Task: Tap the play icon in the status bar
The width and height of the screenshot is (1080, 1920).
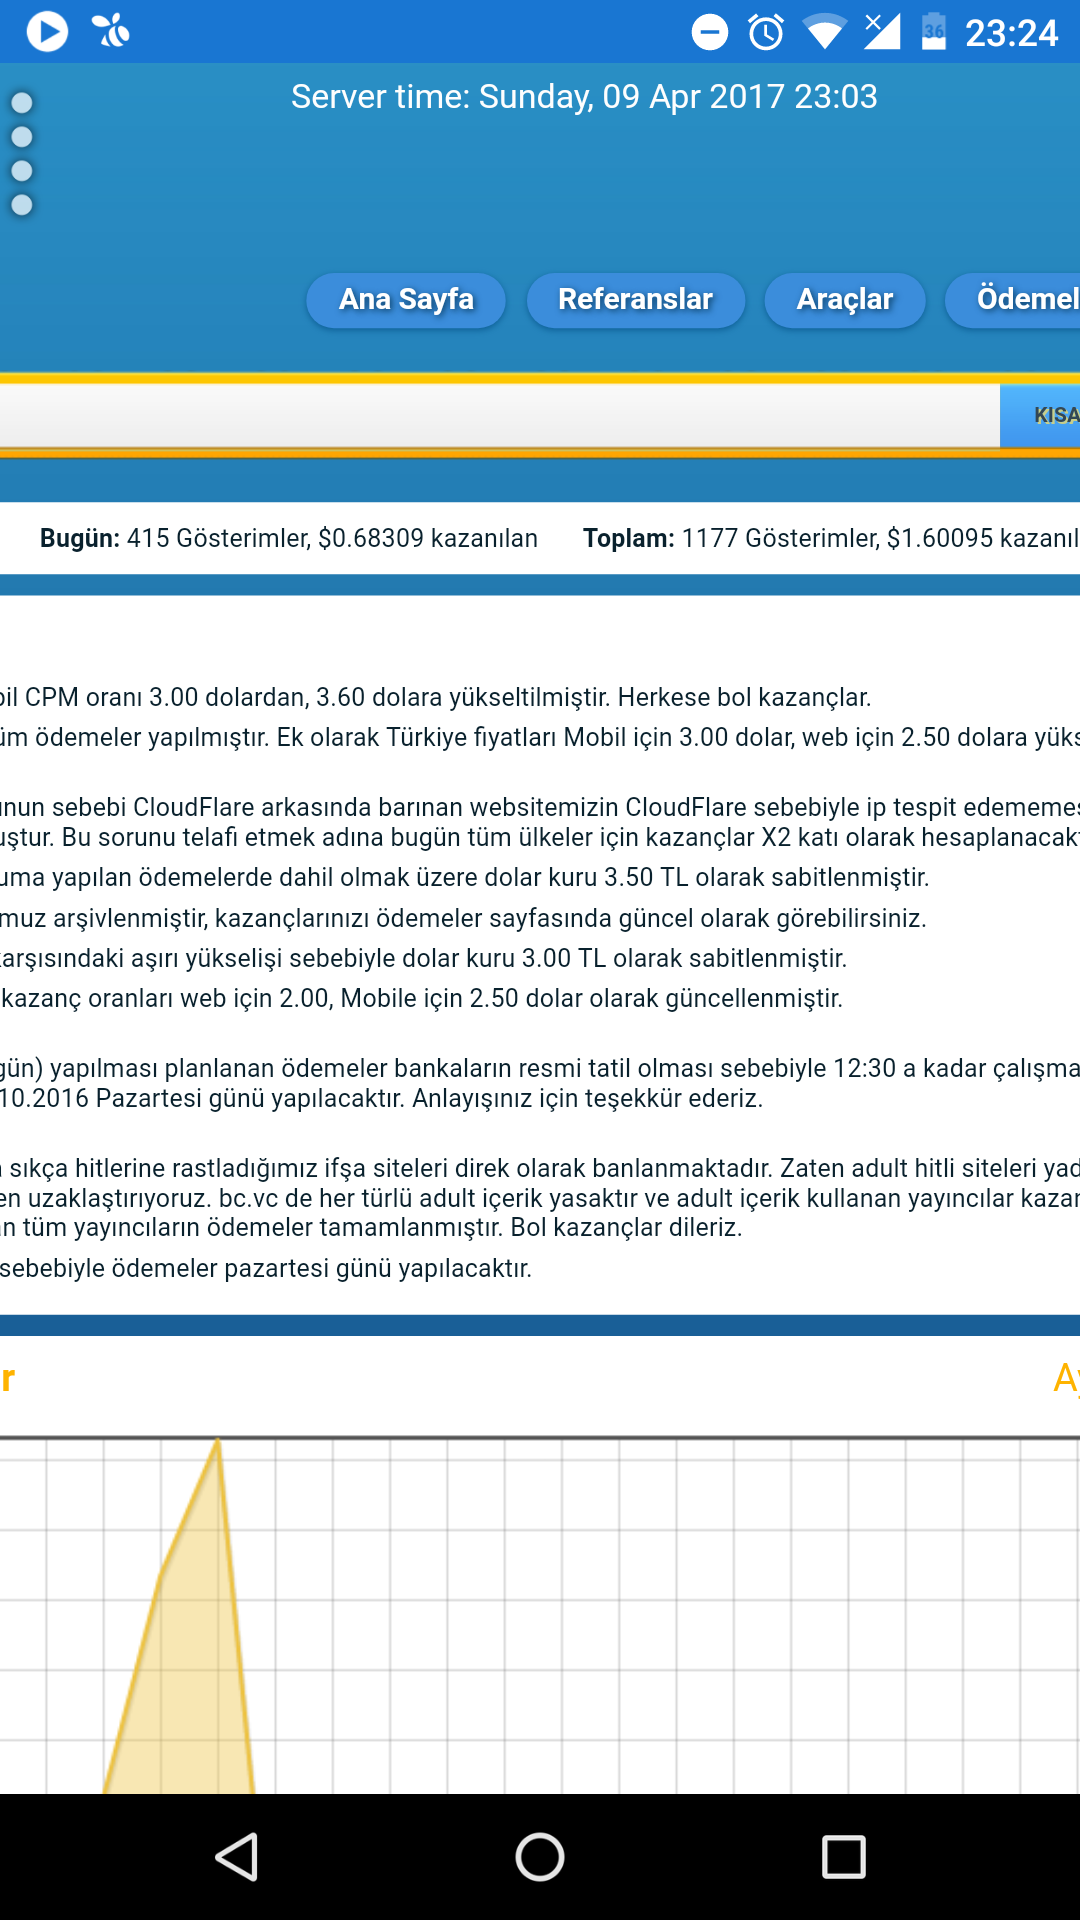Action: pos(47,32)
